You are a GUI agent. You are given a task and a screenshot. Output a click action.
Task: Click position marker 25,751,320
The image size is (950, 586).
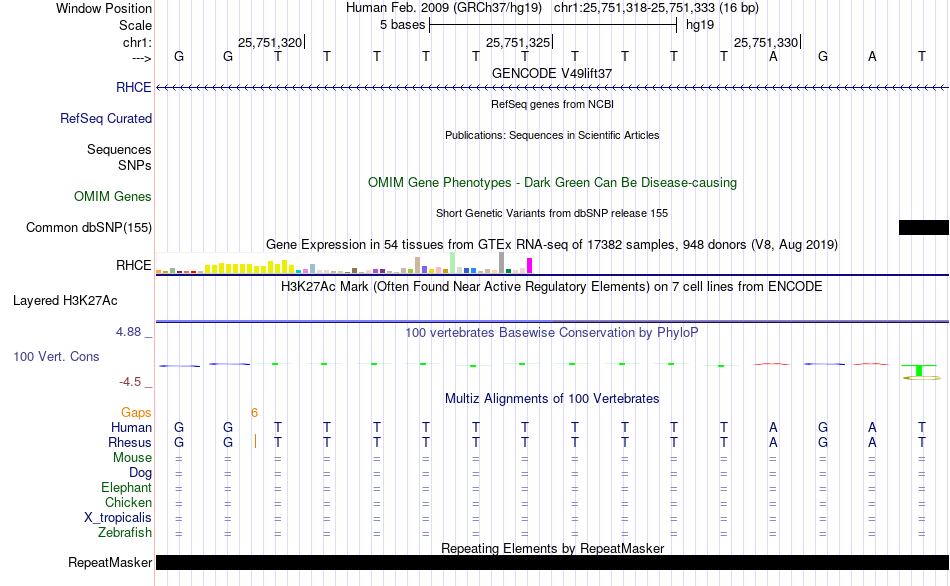click(270, 42)
